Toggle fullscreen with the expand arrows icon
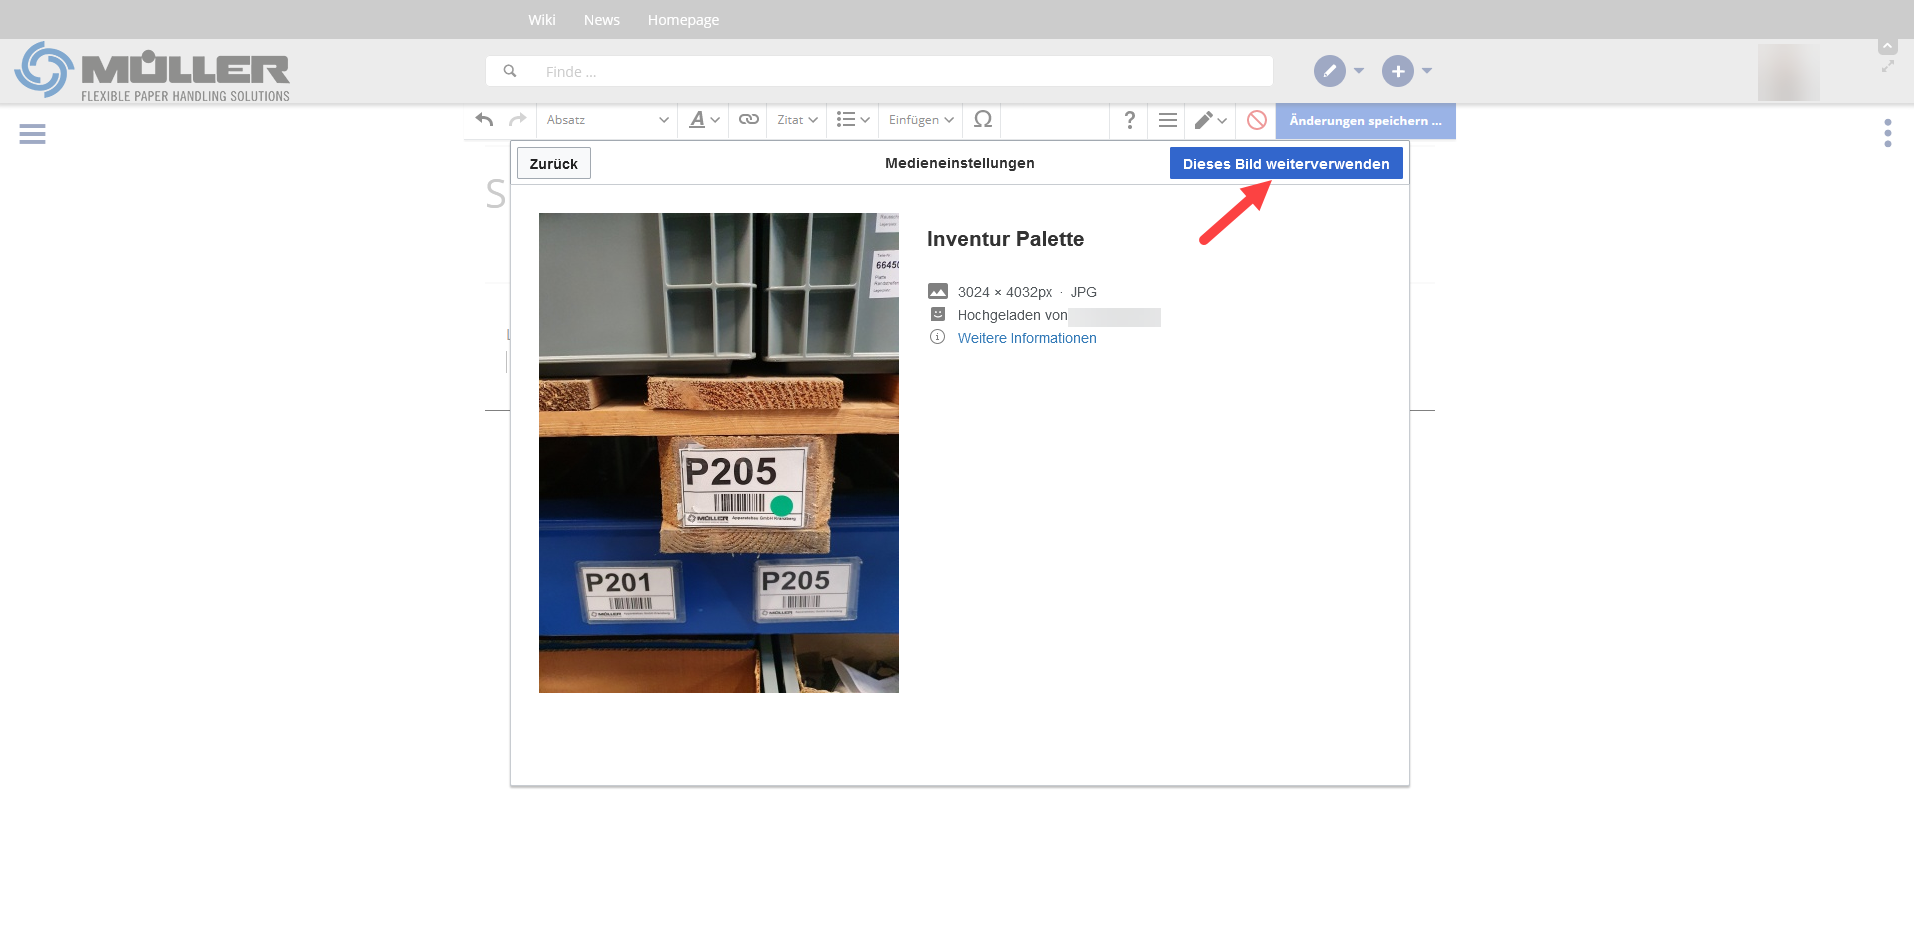This screenshot has height=925, width=1914. (x=1887, y=67)
